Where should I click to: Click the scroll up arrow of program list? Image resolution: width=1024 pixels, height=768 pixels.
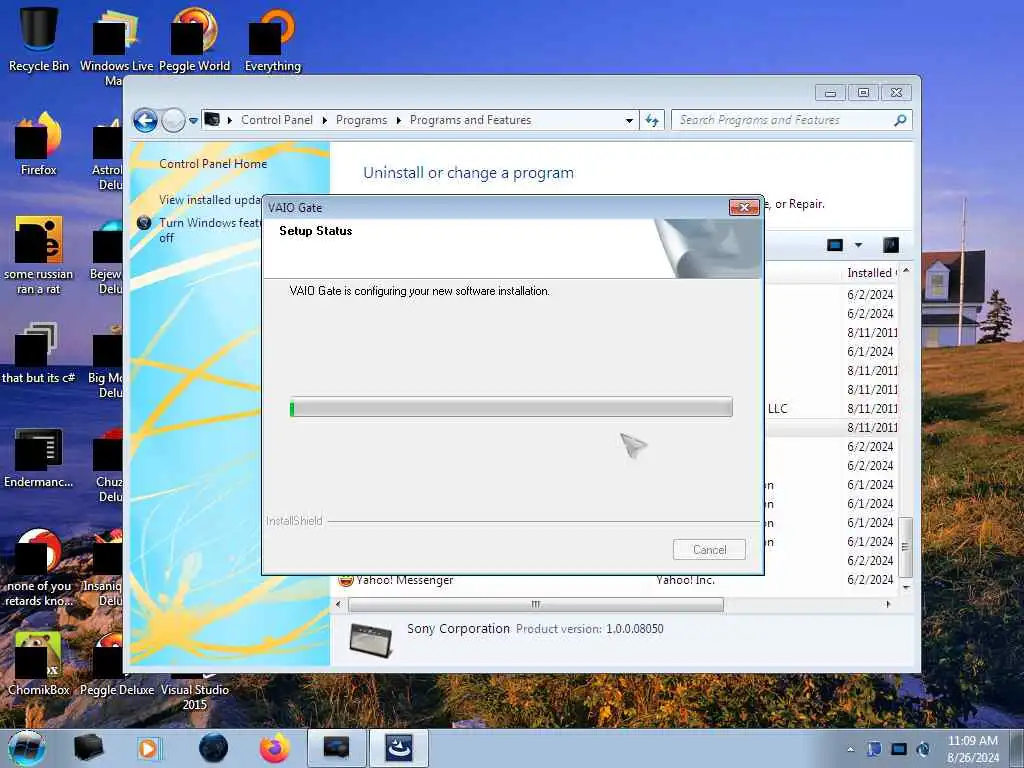point(905,270)
